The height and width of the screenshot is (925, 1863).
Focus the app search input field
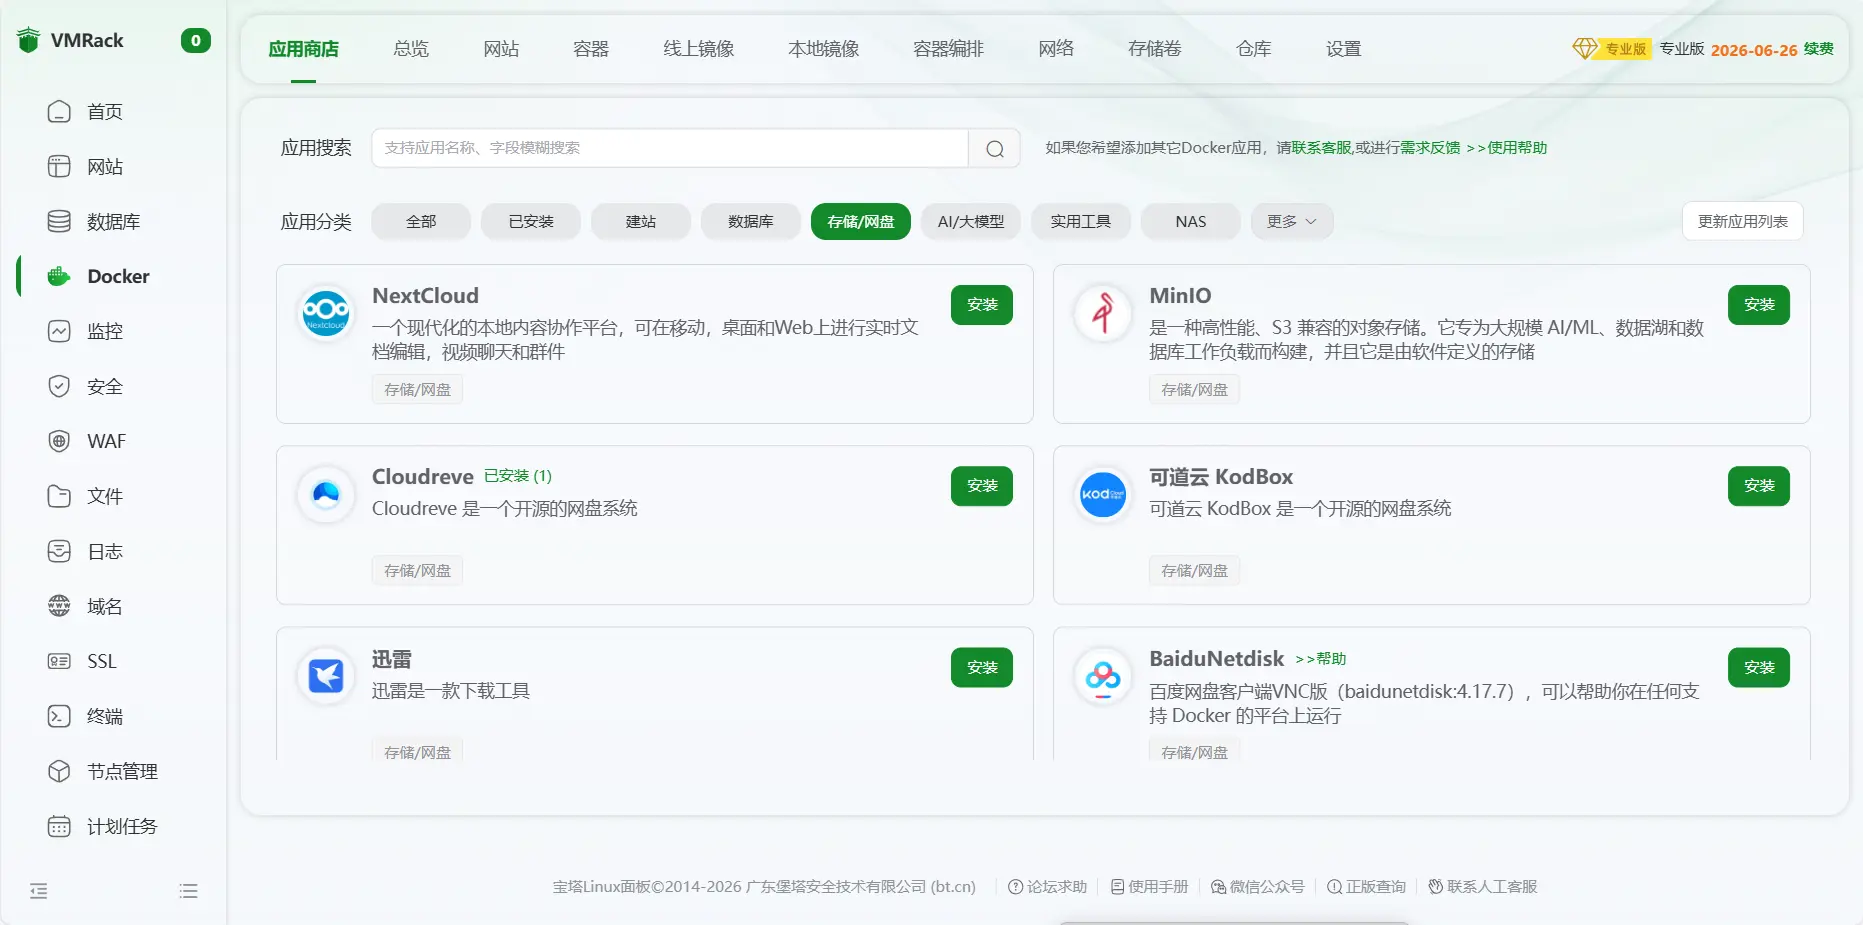tap(669, 148)
